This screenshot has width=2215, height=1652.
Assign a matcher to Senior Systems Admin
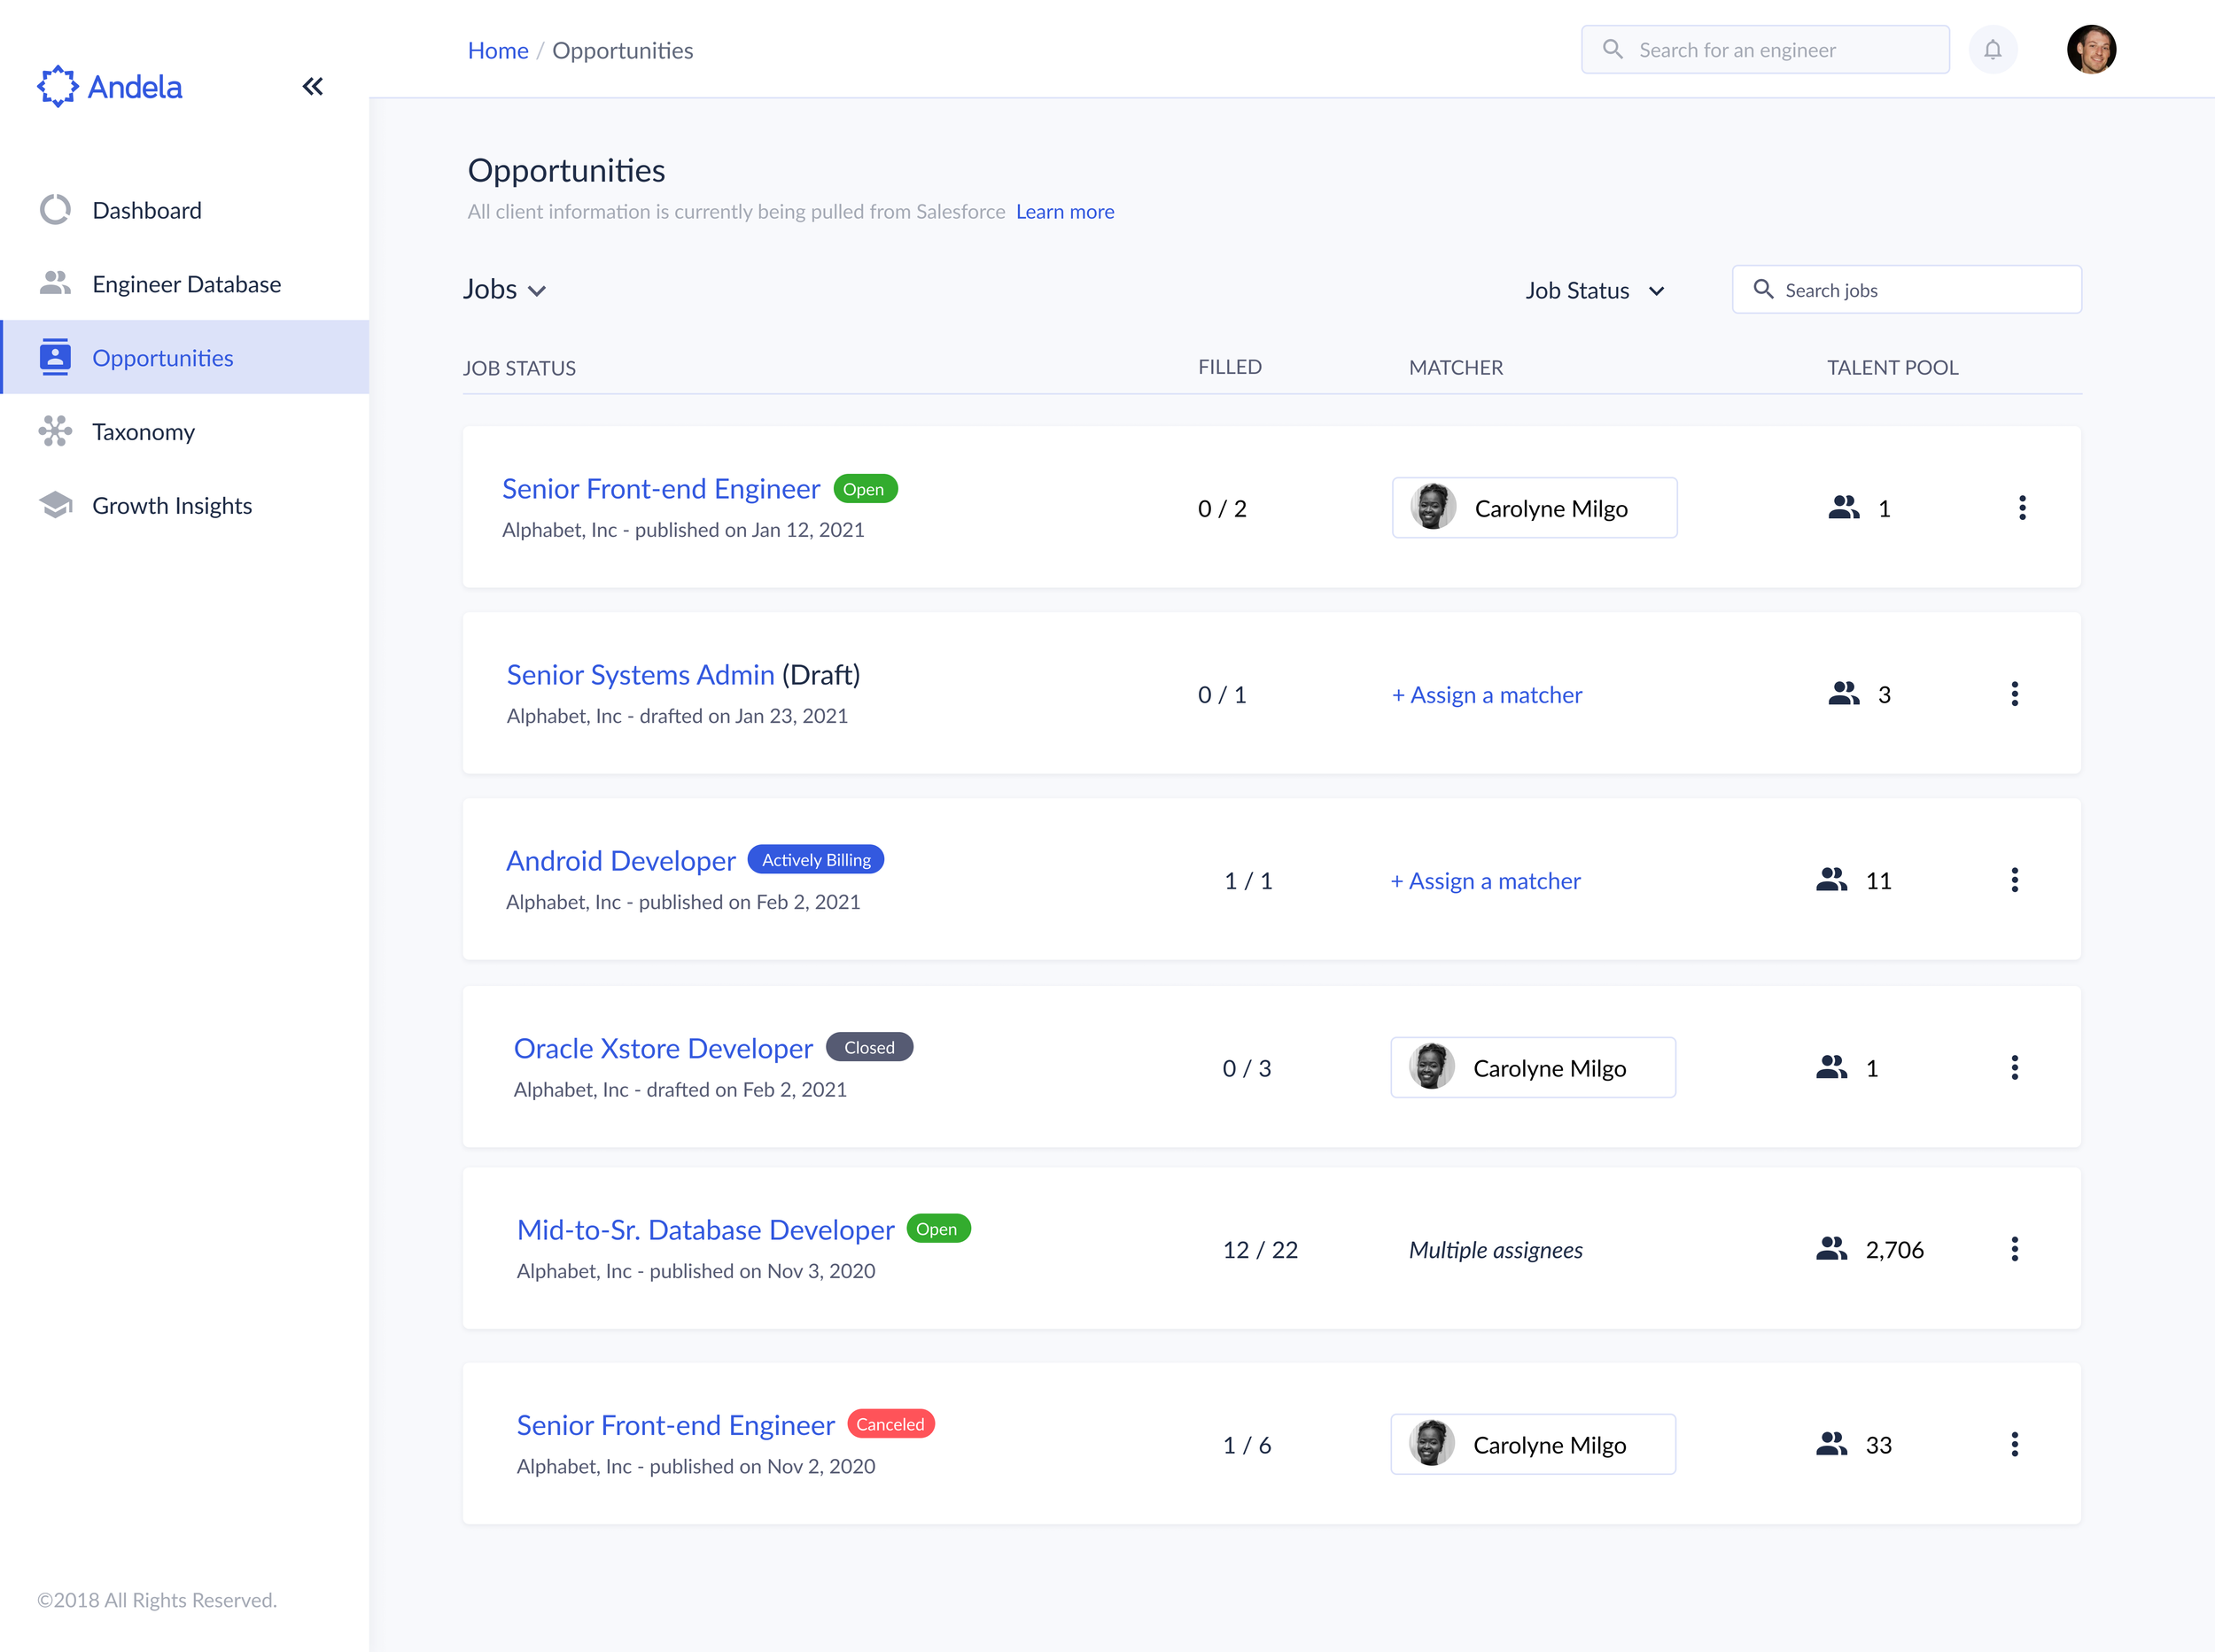[1487, 695]
